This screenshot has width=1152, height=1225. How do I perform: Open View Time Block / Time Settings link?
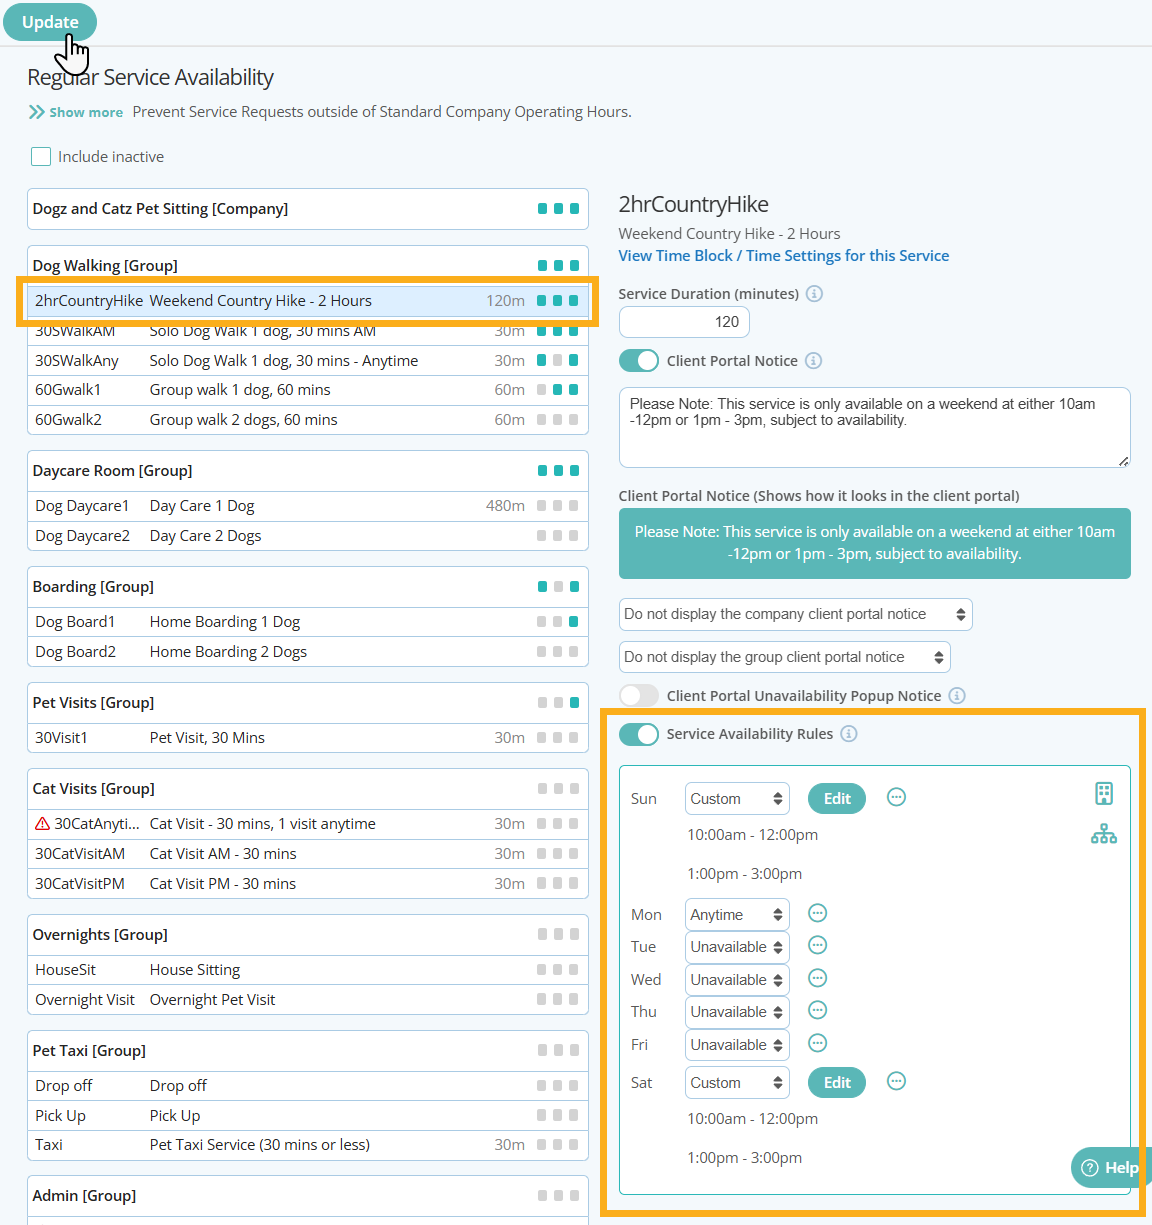(783, 255)
